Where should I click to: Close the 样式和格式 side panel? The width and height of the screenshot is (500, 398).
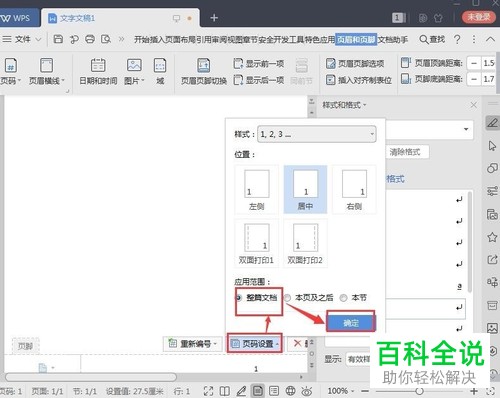474,105
